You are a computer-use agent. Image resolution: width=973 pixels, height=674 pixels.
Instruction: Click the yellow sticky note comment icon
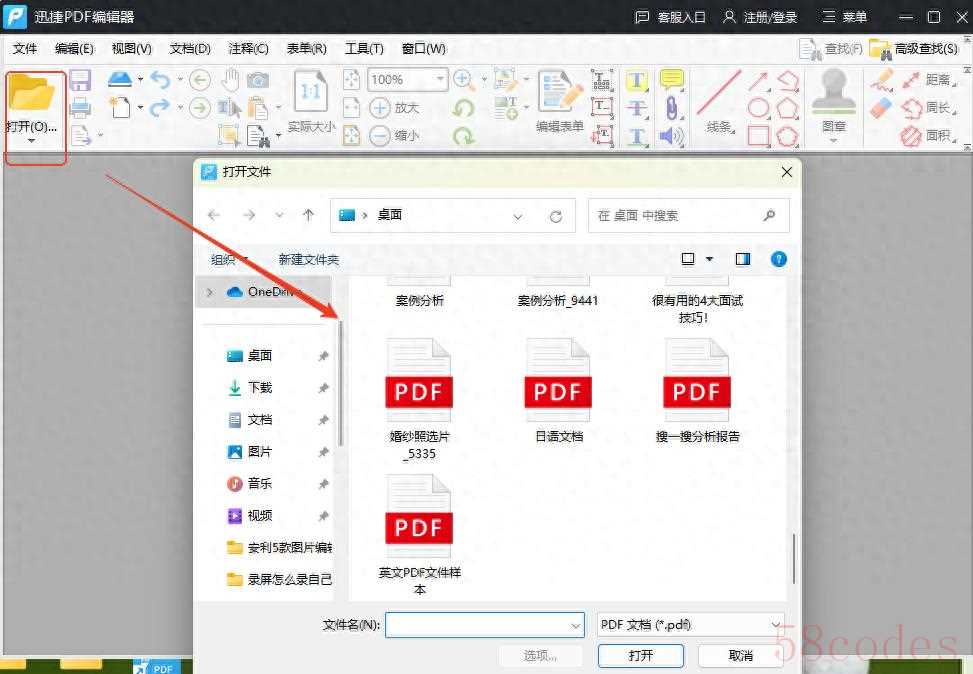coord(671,80)
